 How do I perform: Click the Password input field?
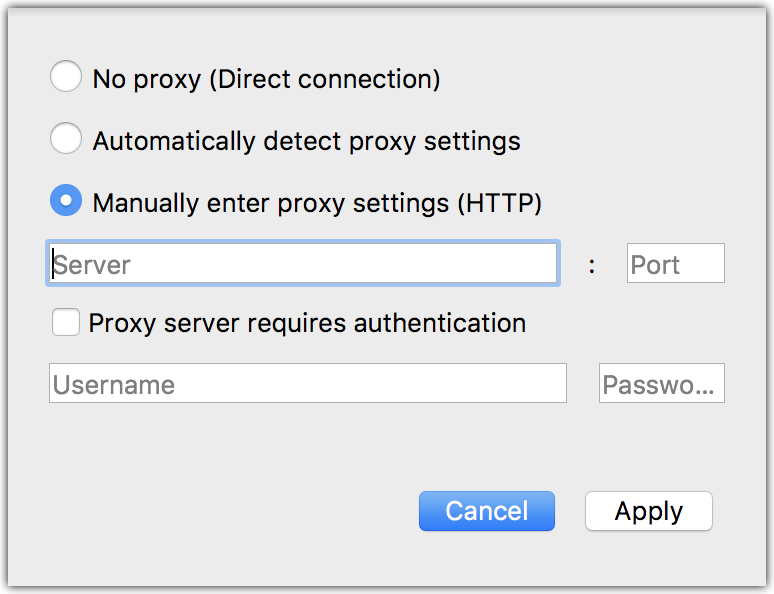pyautogui.click(x=661, y=384)
